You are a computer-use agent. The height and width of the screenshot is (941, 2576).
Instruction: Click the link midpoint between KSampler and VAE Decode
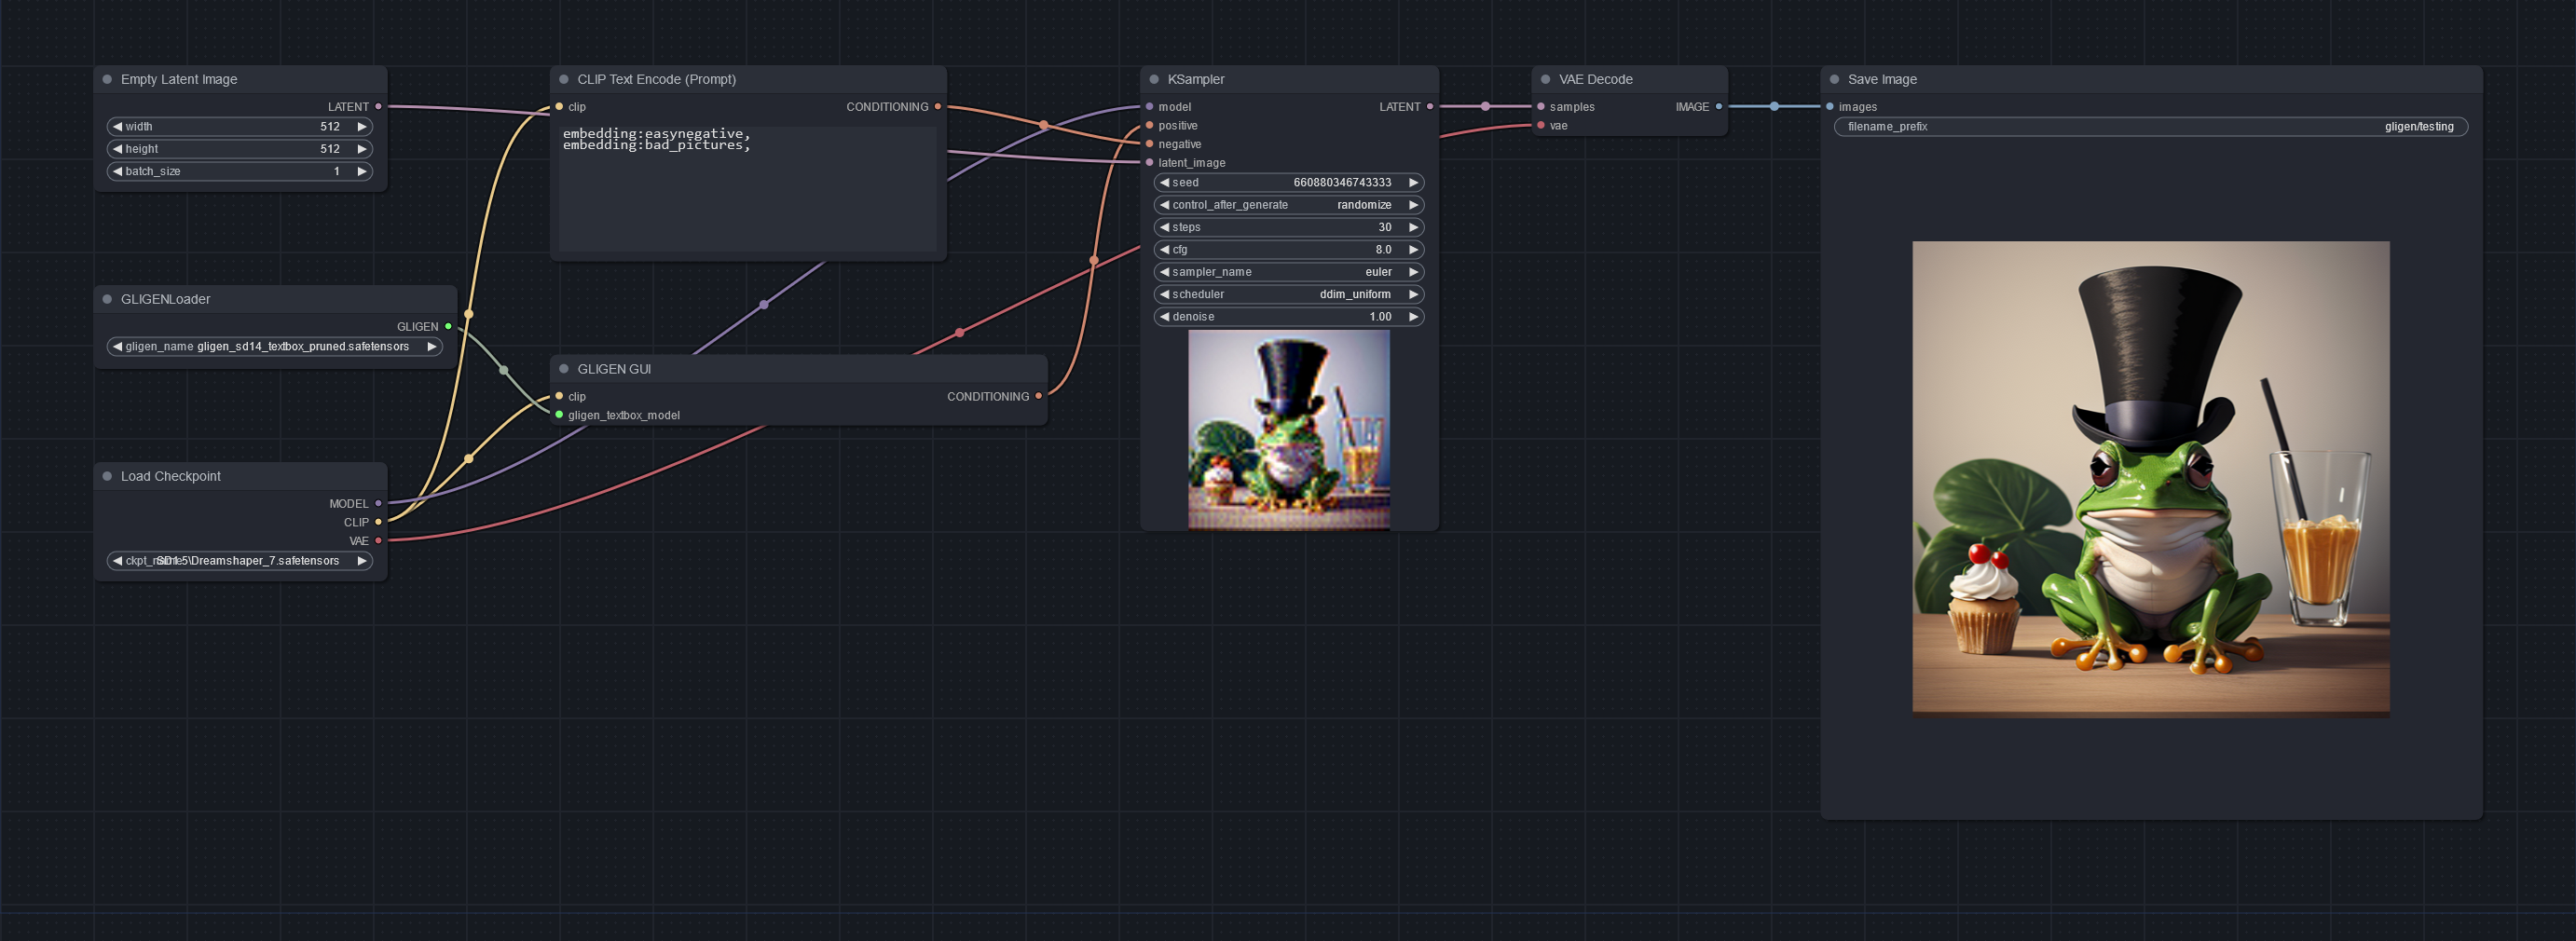point(1485,106)
